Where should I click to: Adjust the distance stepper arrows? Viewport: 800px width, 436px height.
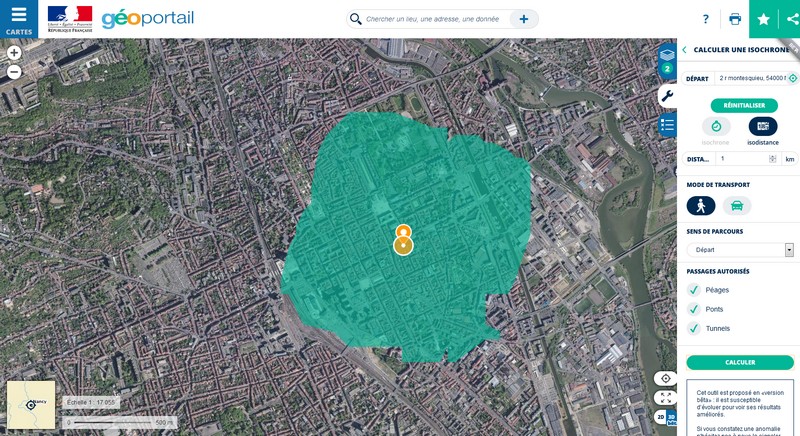[772, 159]
